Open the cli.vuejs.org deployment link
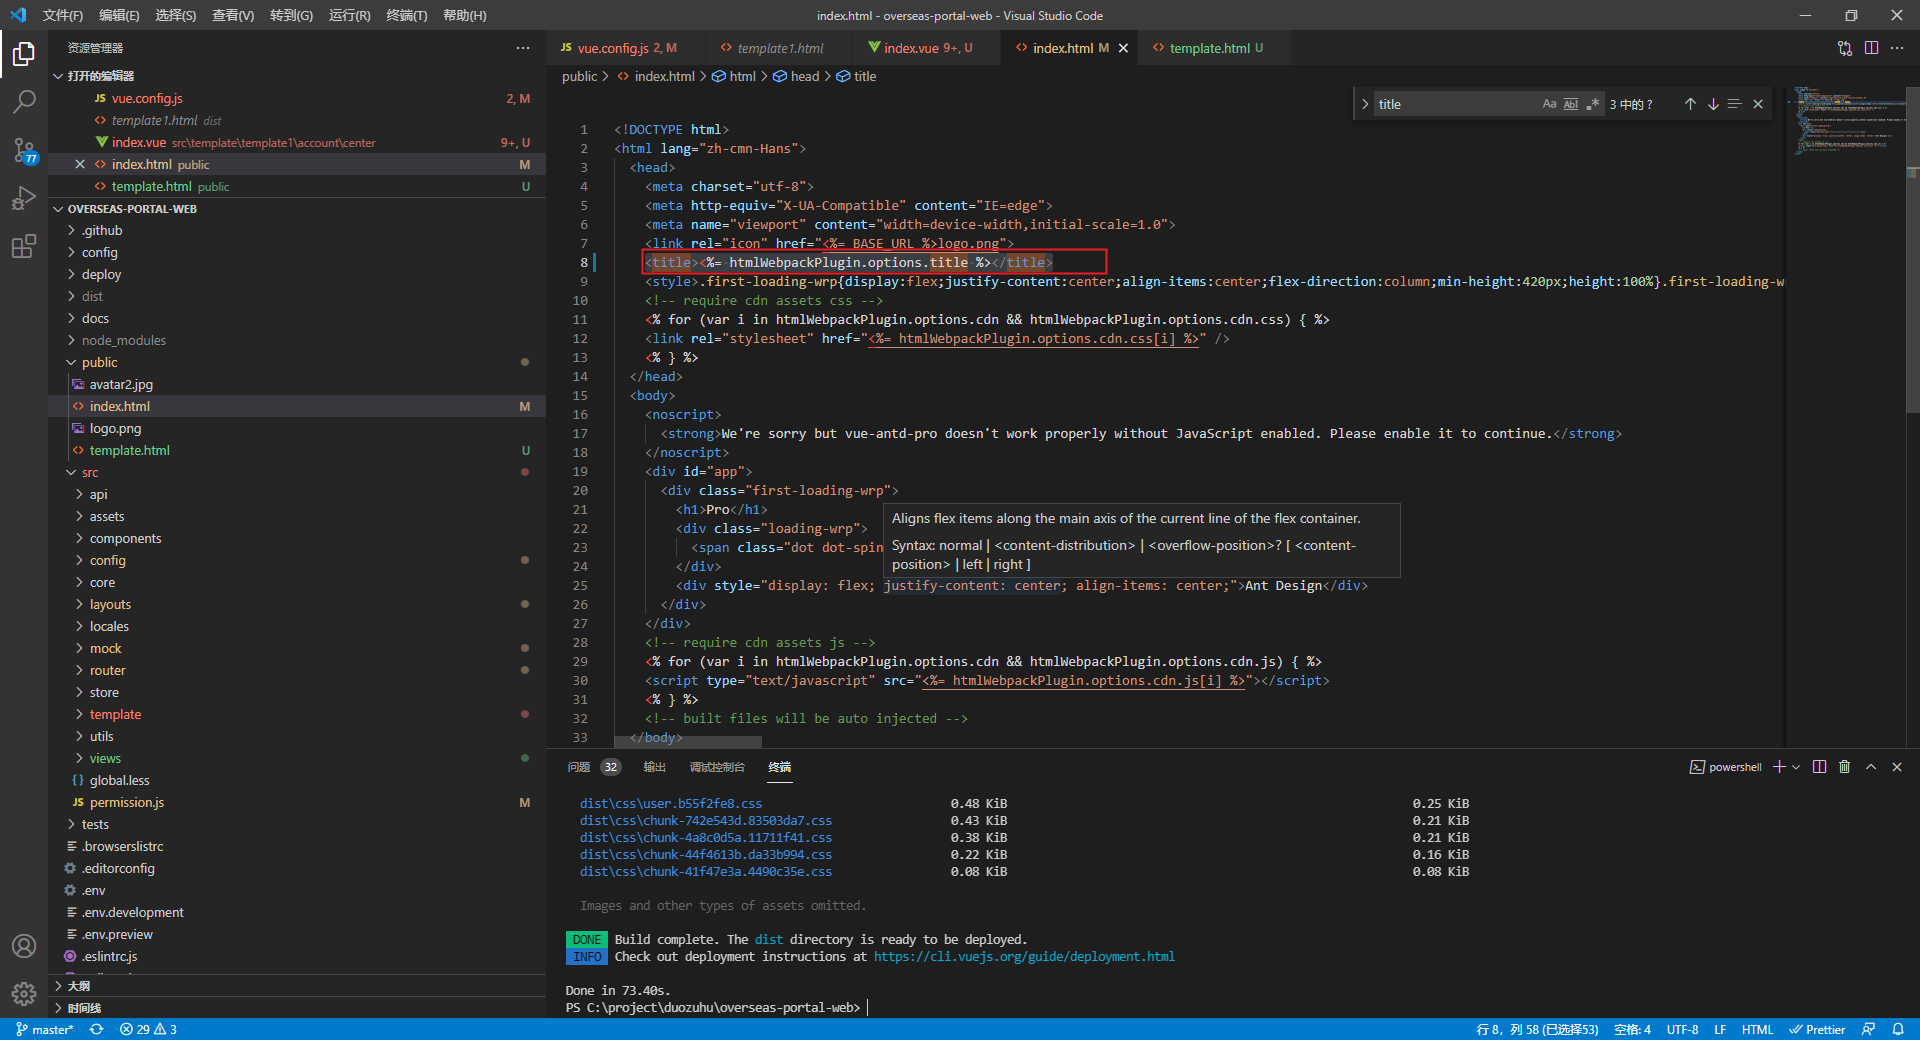The width and height of the screenshot is (1920, 1040). [1024, 957]
